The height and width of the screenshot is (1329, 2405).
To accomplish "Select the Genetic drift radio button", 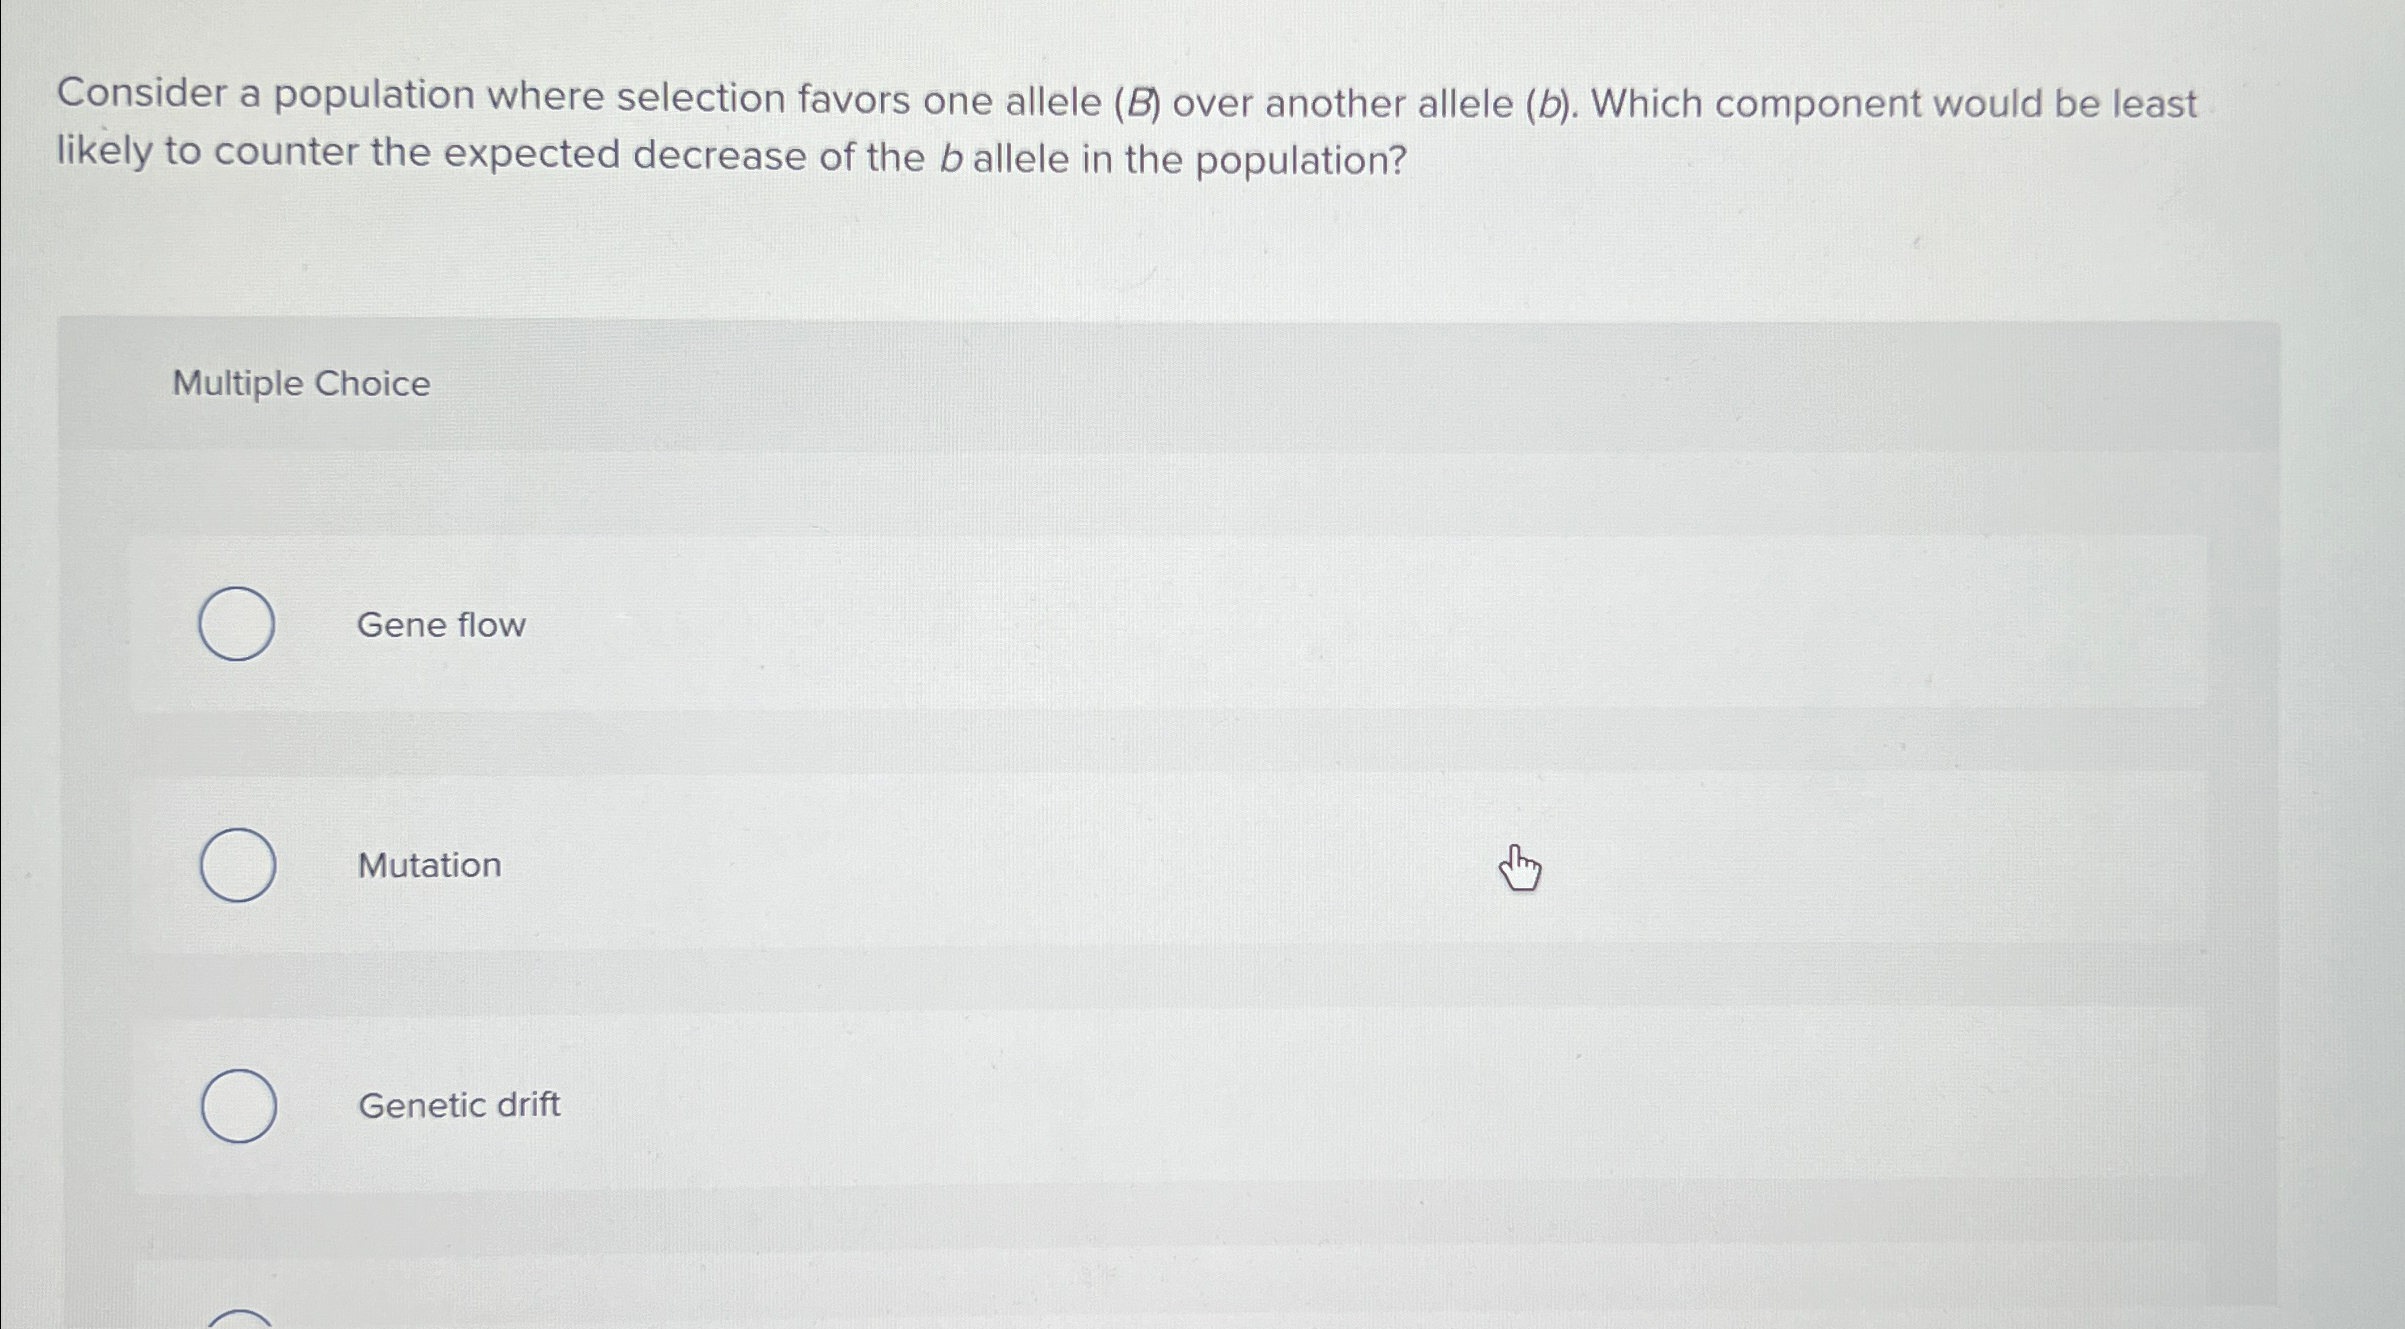I will tap(238, 1104).
